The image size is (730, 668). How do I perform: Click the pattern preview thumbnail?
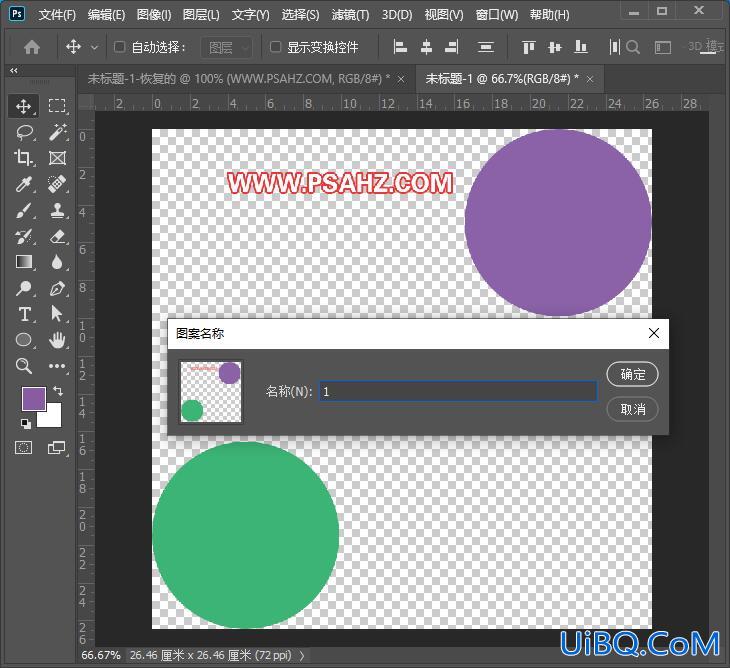pos(211,392)
